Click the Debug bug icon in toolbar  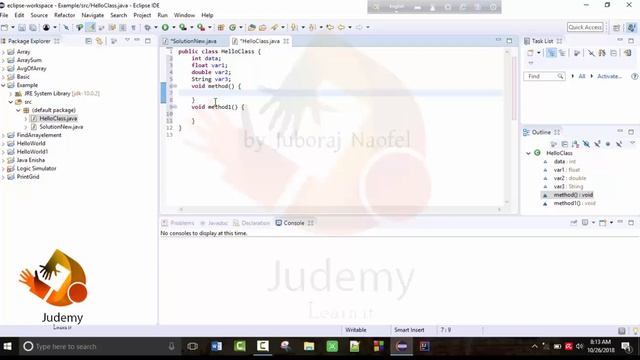click(147, 27)
